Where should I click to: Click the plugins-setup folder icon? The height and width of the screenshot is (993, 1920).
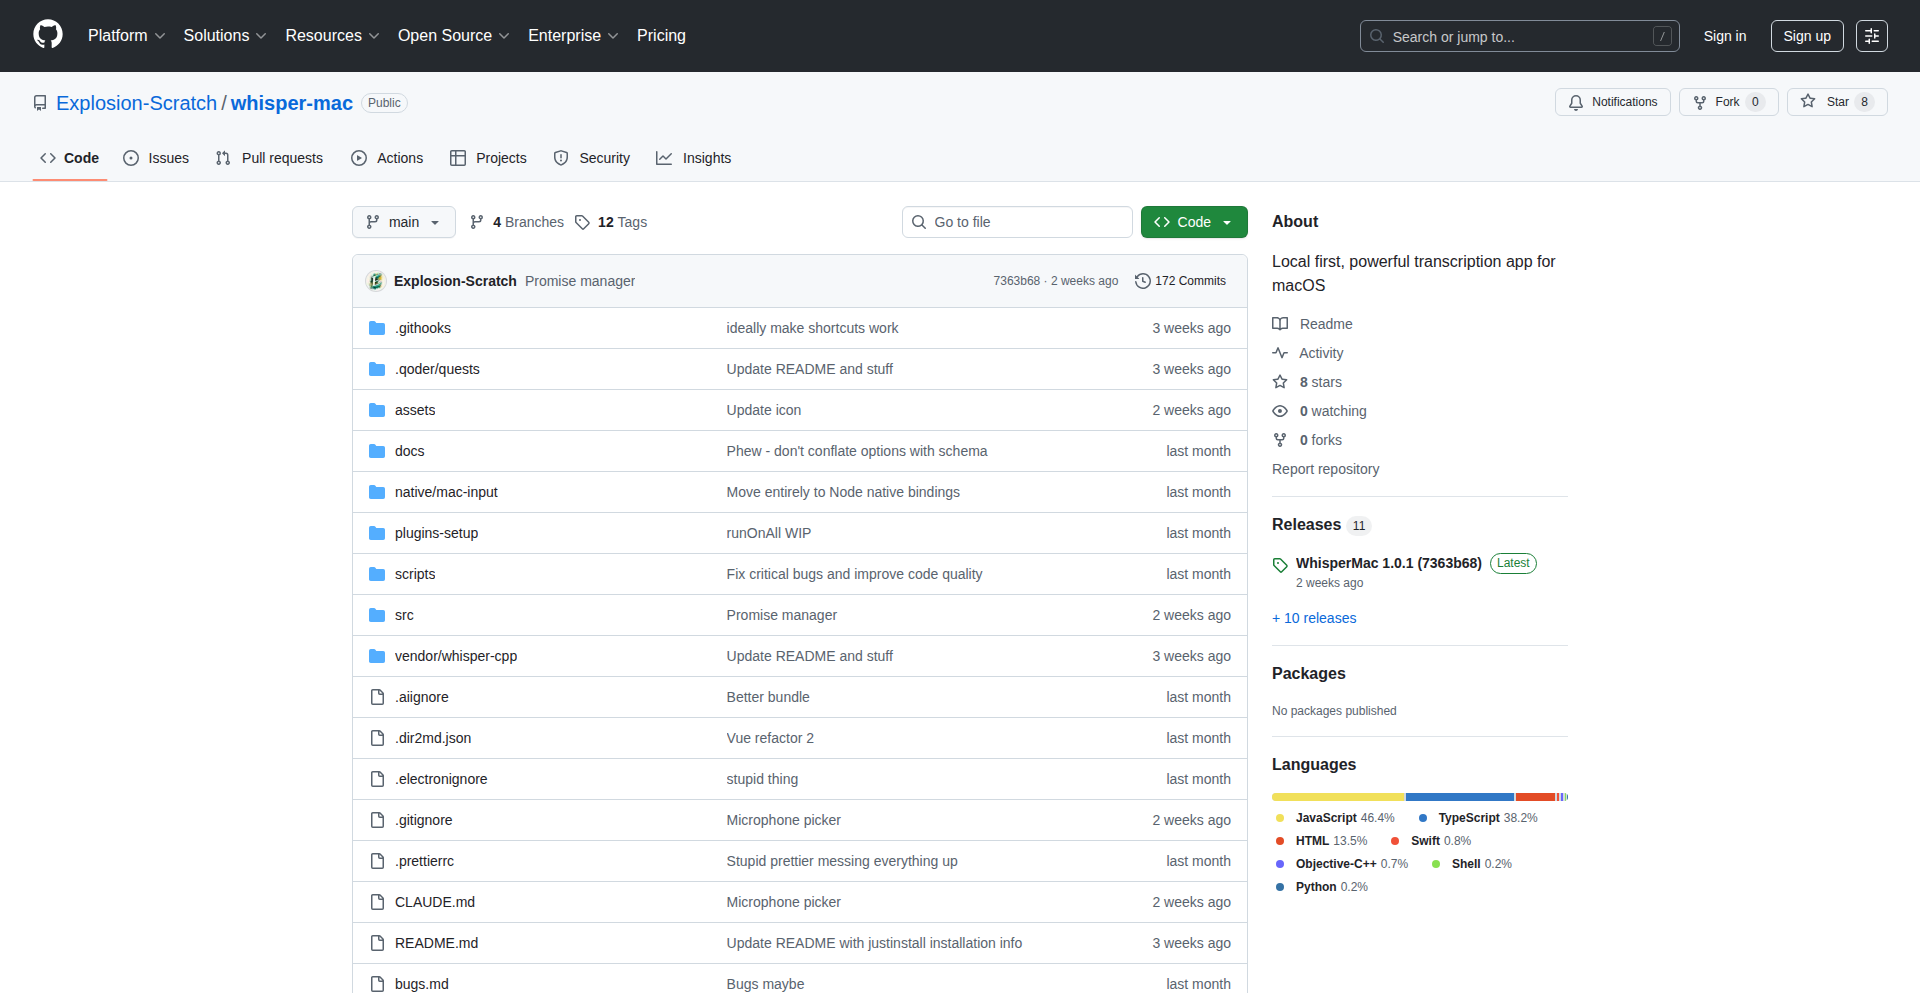click(x=377, y=533)
